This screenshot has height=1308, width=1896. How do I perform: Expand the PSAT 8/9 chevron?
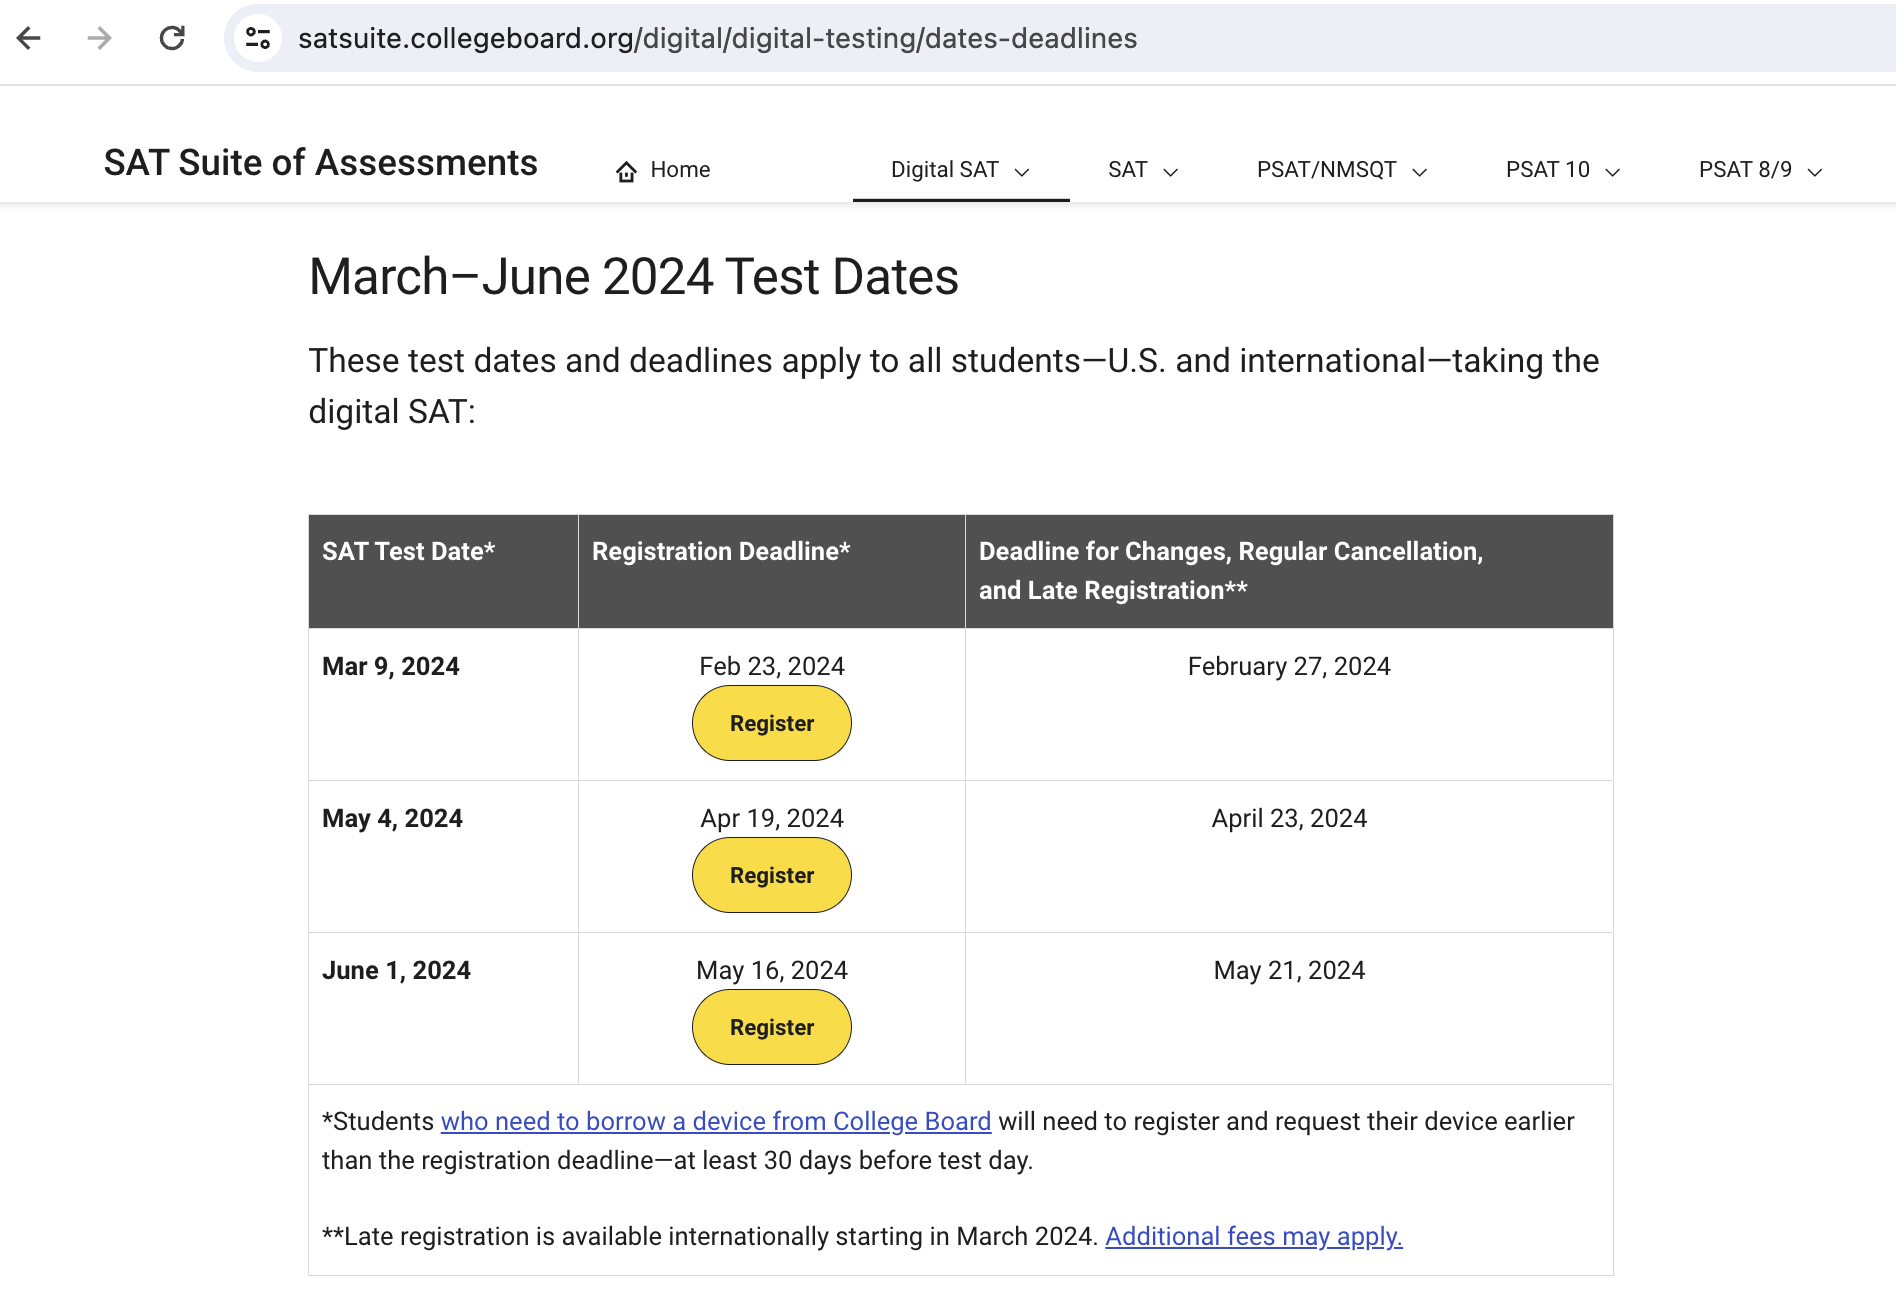[1815, 172]
